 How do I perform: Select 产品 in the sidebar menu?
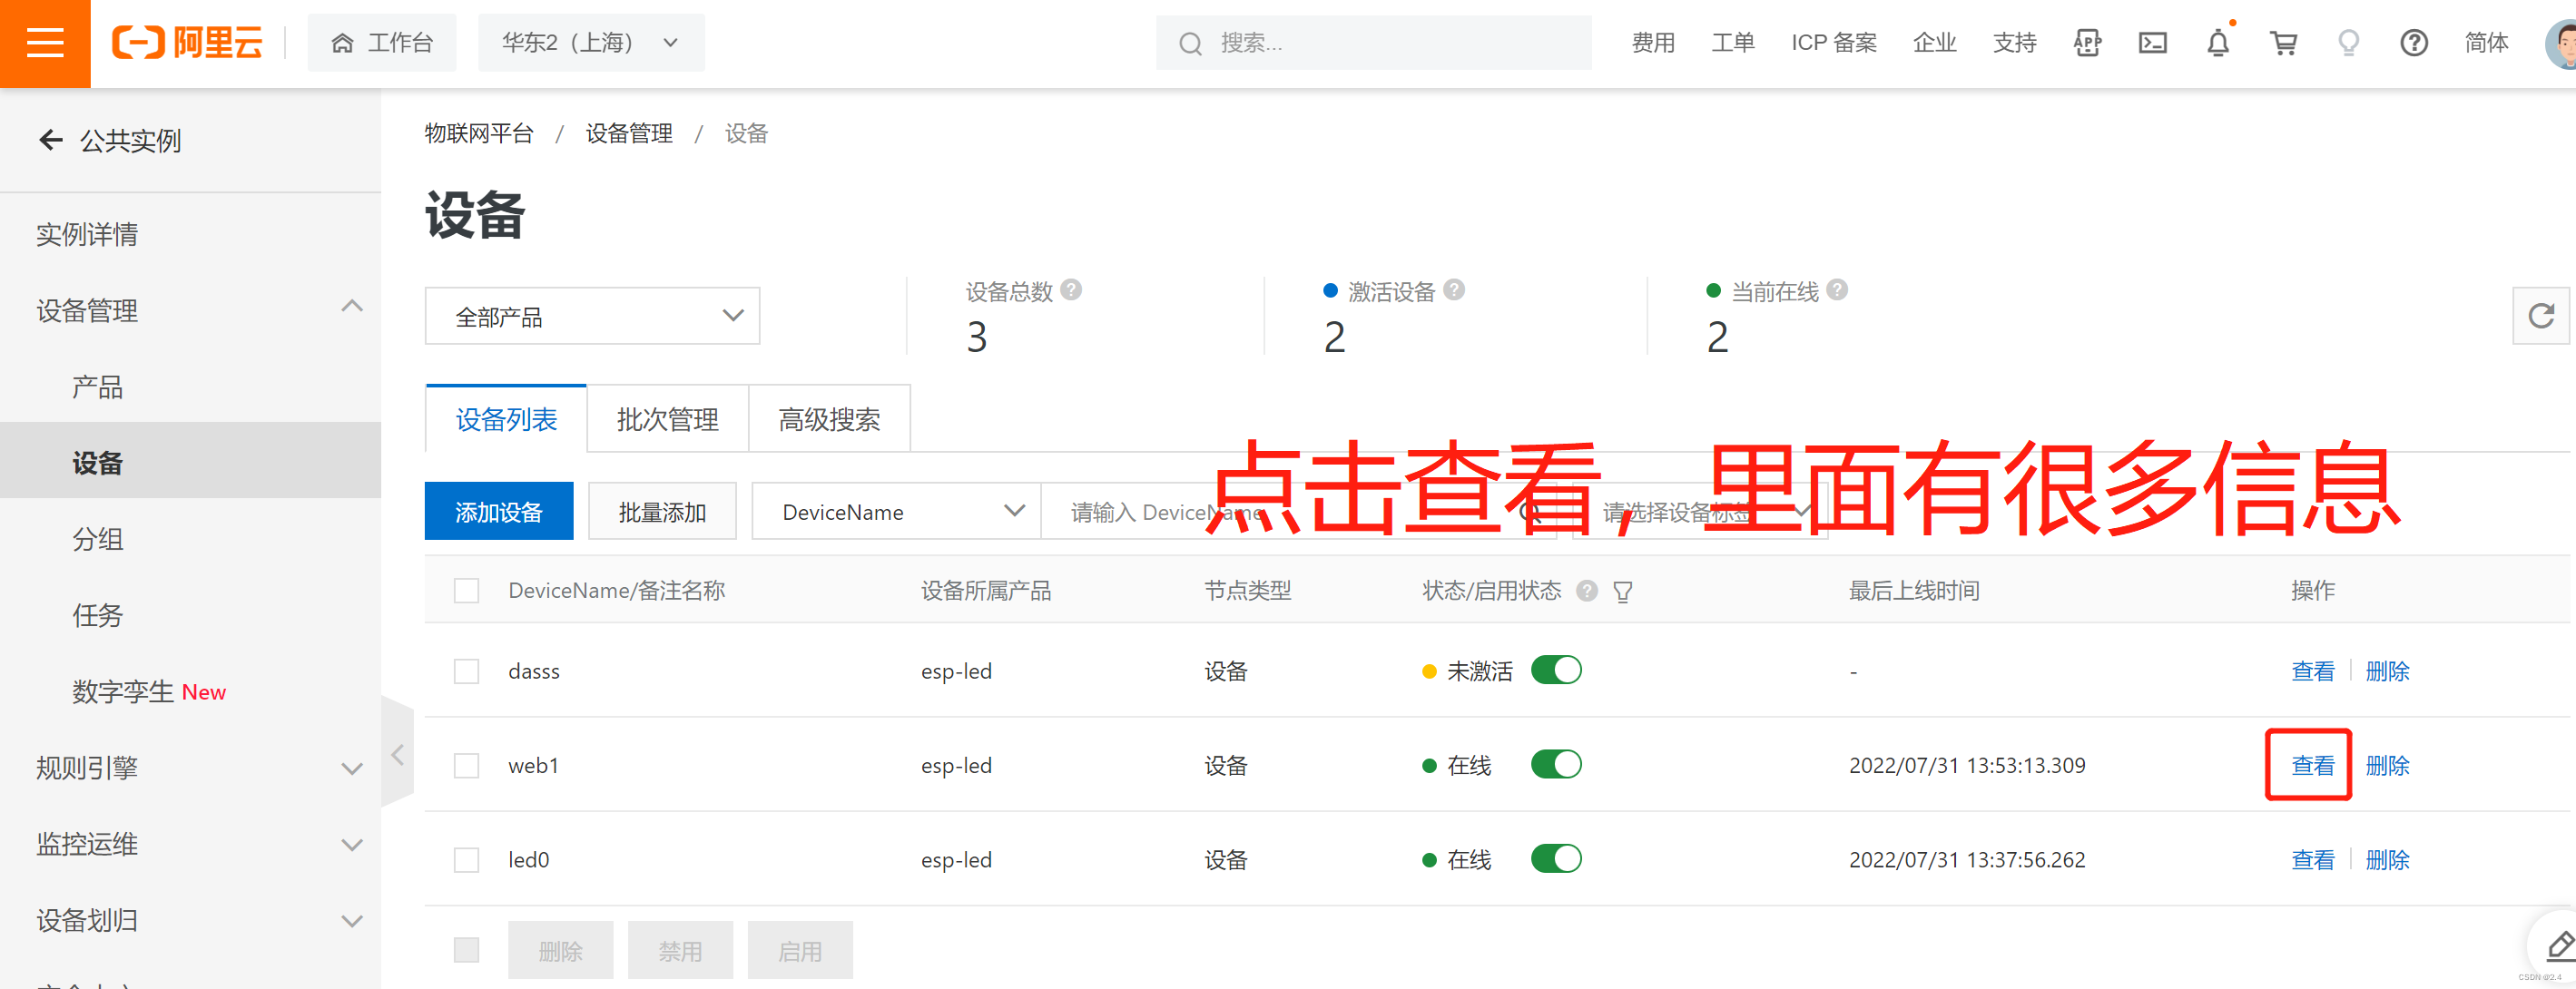[x=97, y=387]
